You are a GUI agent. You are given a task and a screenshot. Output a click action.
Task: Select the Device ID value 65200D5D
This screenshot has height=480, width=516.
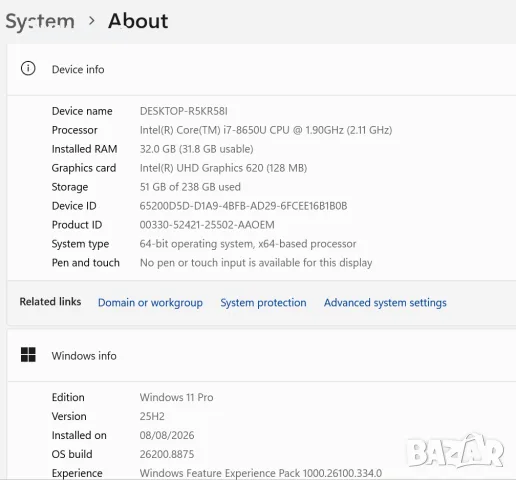tap(243, 206)
